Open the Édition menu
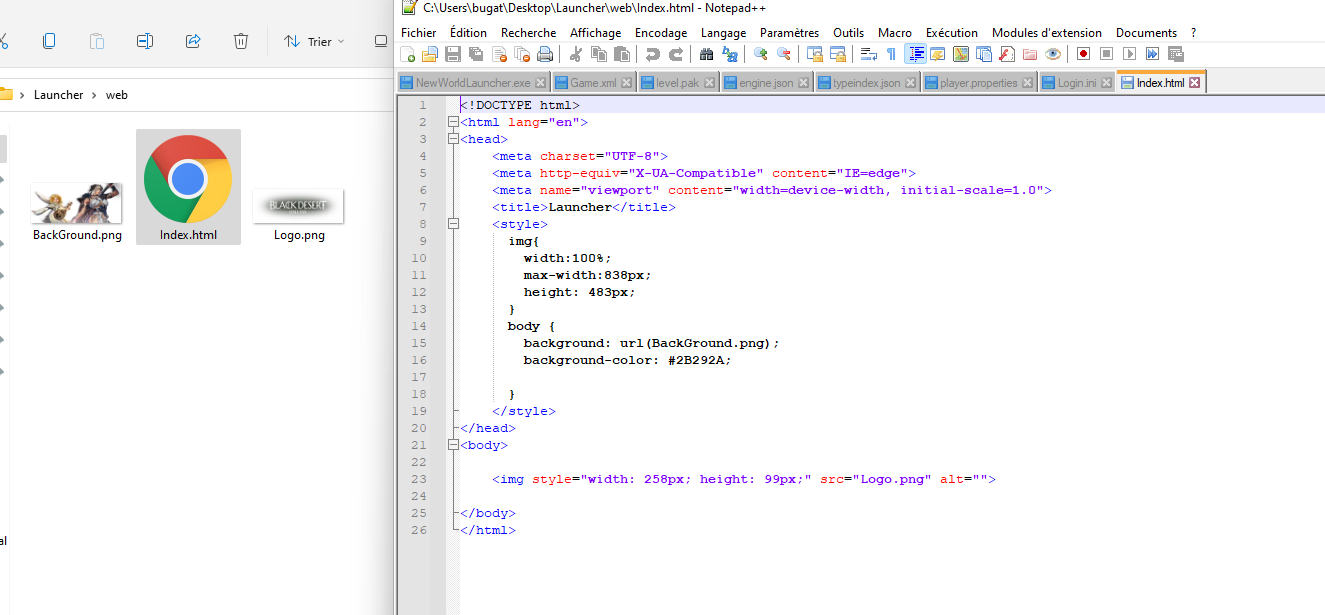 pyautogui.click(x=469, y=33)
